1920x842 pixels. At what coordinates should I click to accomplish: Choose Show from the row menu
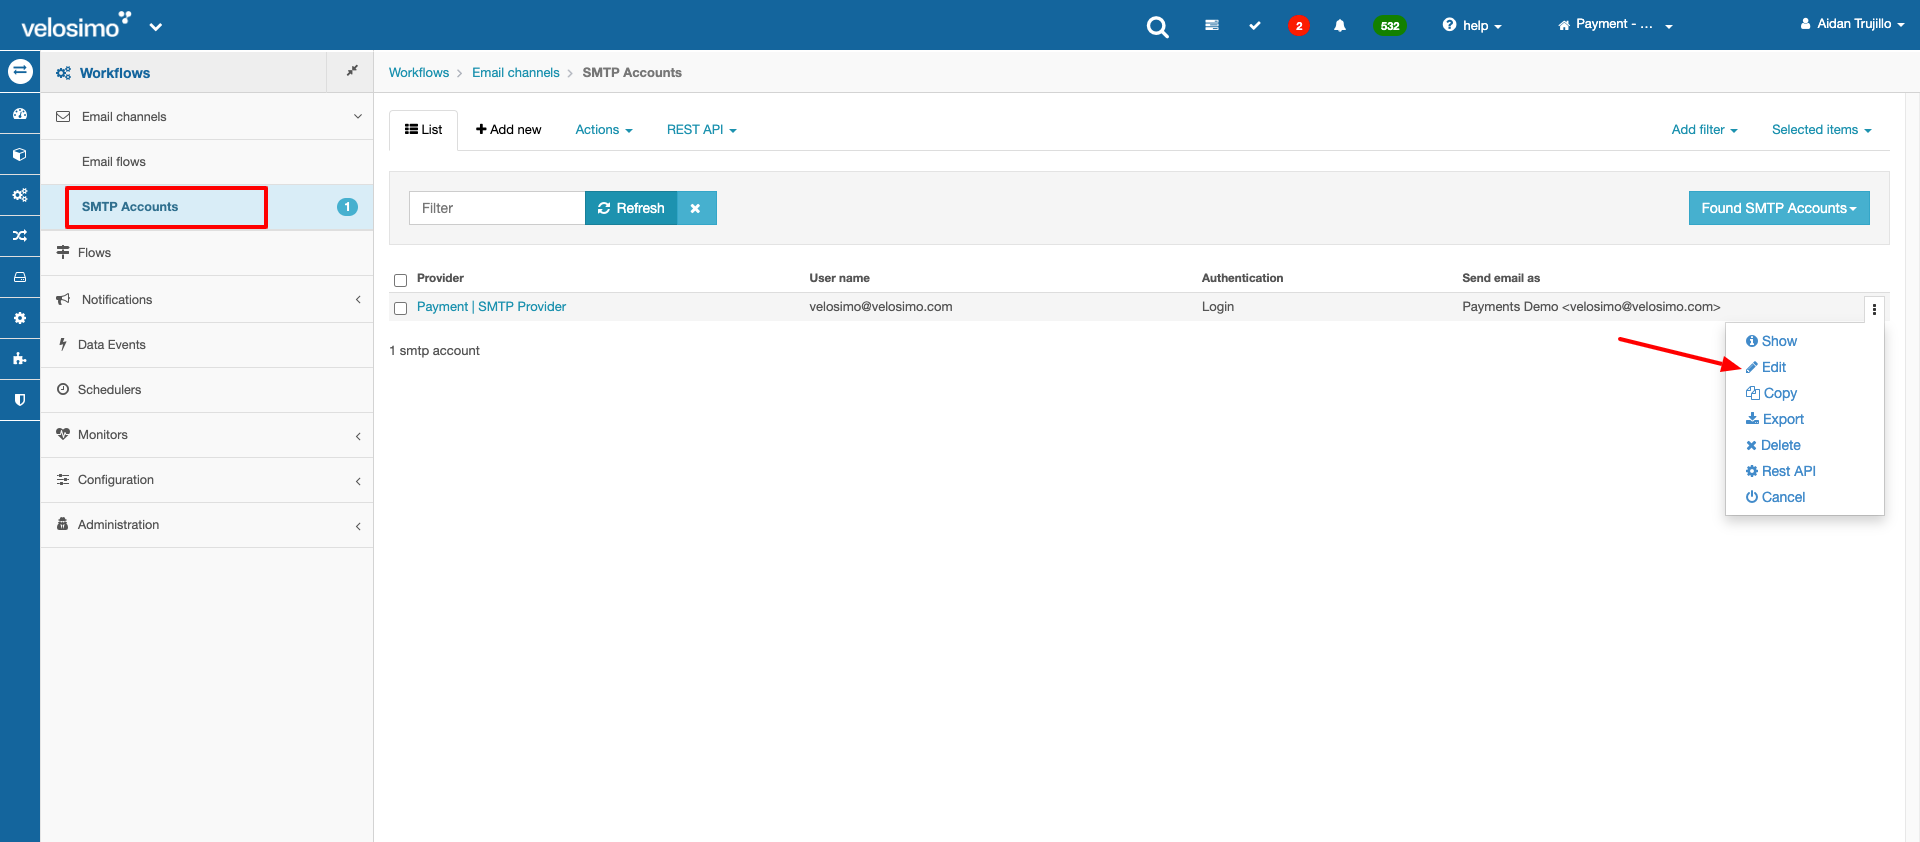click(1771, 341)
